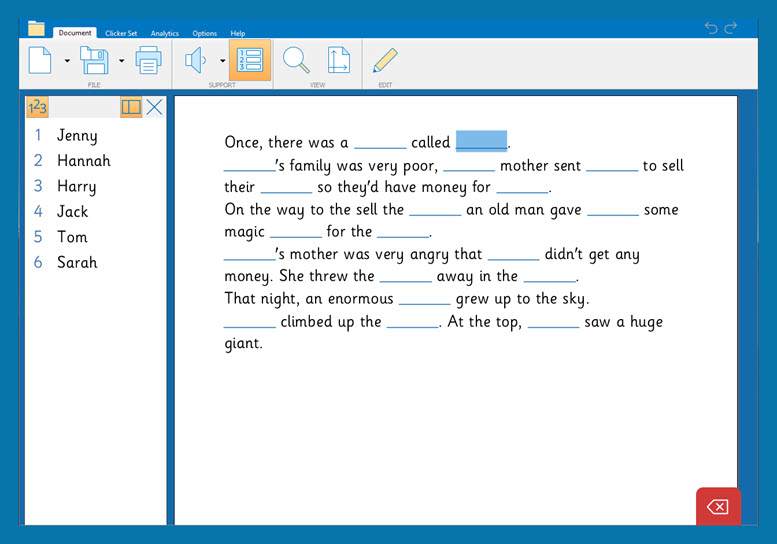Open the Clicker Set tab
This screenshot has width=777, height=544.
coord(121,33)
